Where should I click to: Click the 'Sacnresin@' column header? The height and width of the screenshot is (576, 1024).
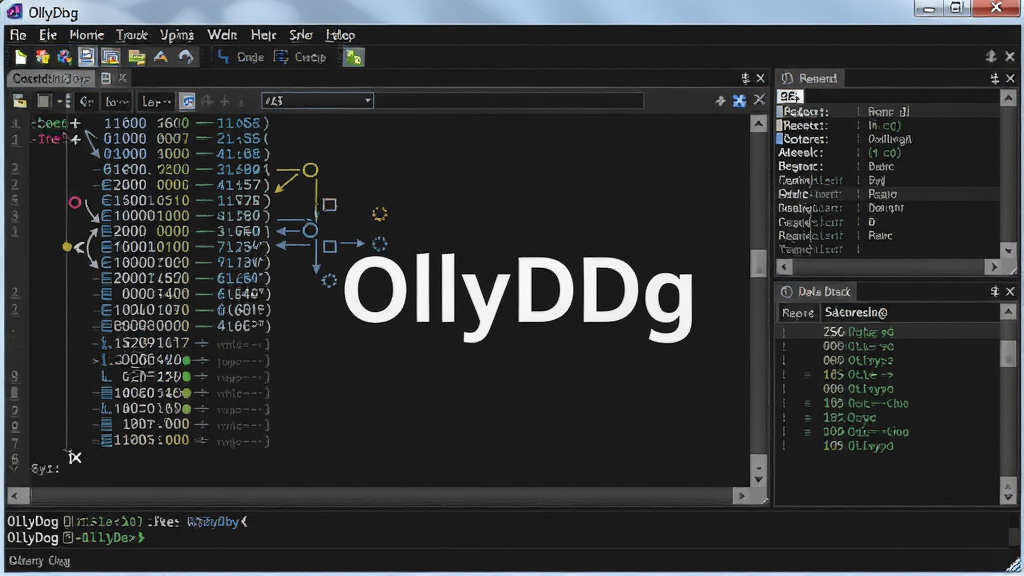tap(856, 313)
